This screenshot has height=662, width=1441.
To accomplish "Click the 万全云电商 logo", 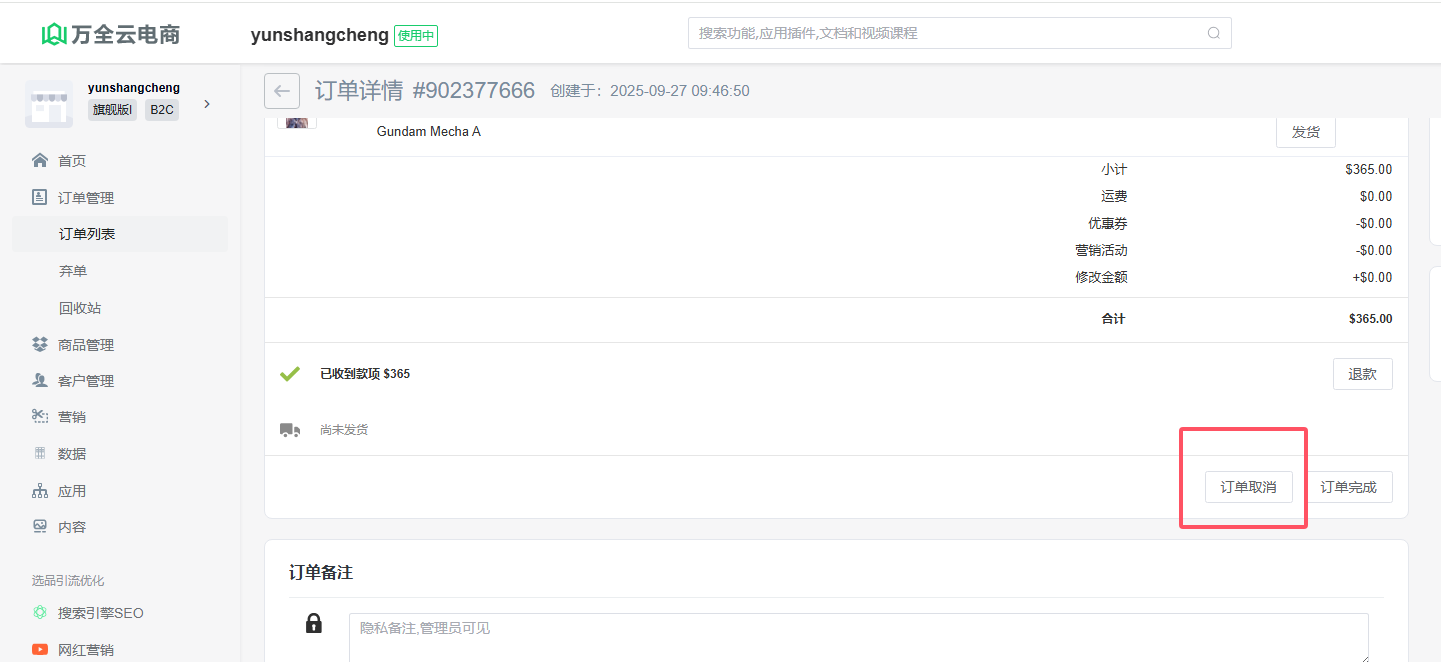I will coord(111,35).
